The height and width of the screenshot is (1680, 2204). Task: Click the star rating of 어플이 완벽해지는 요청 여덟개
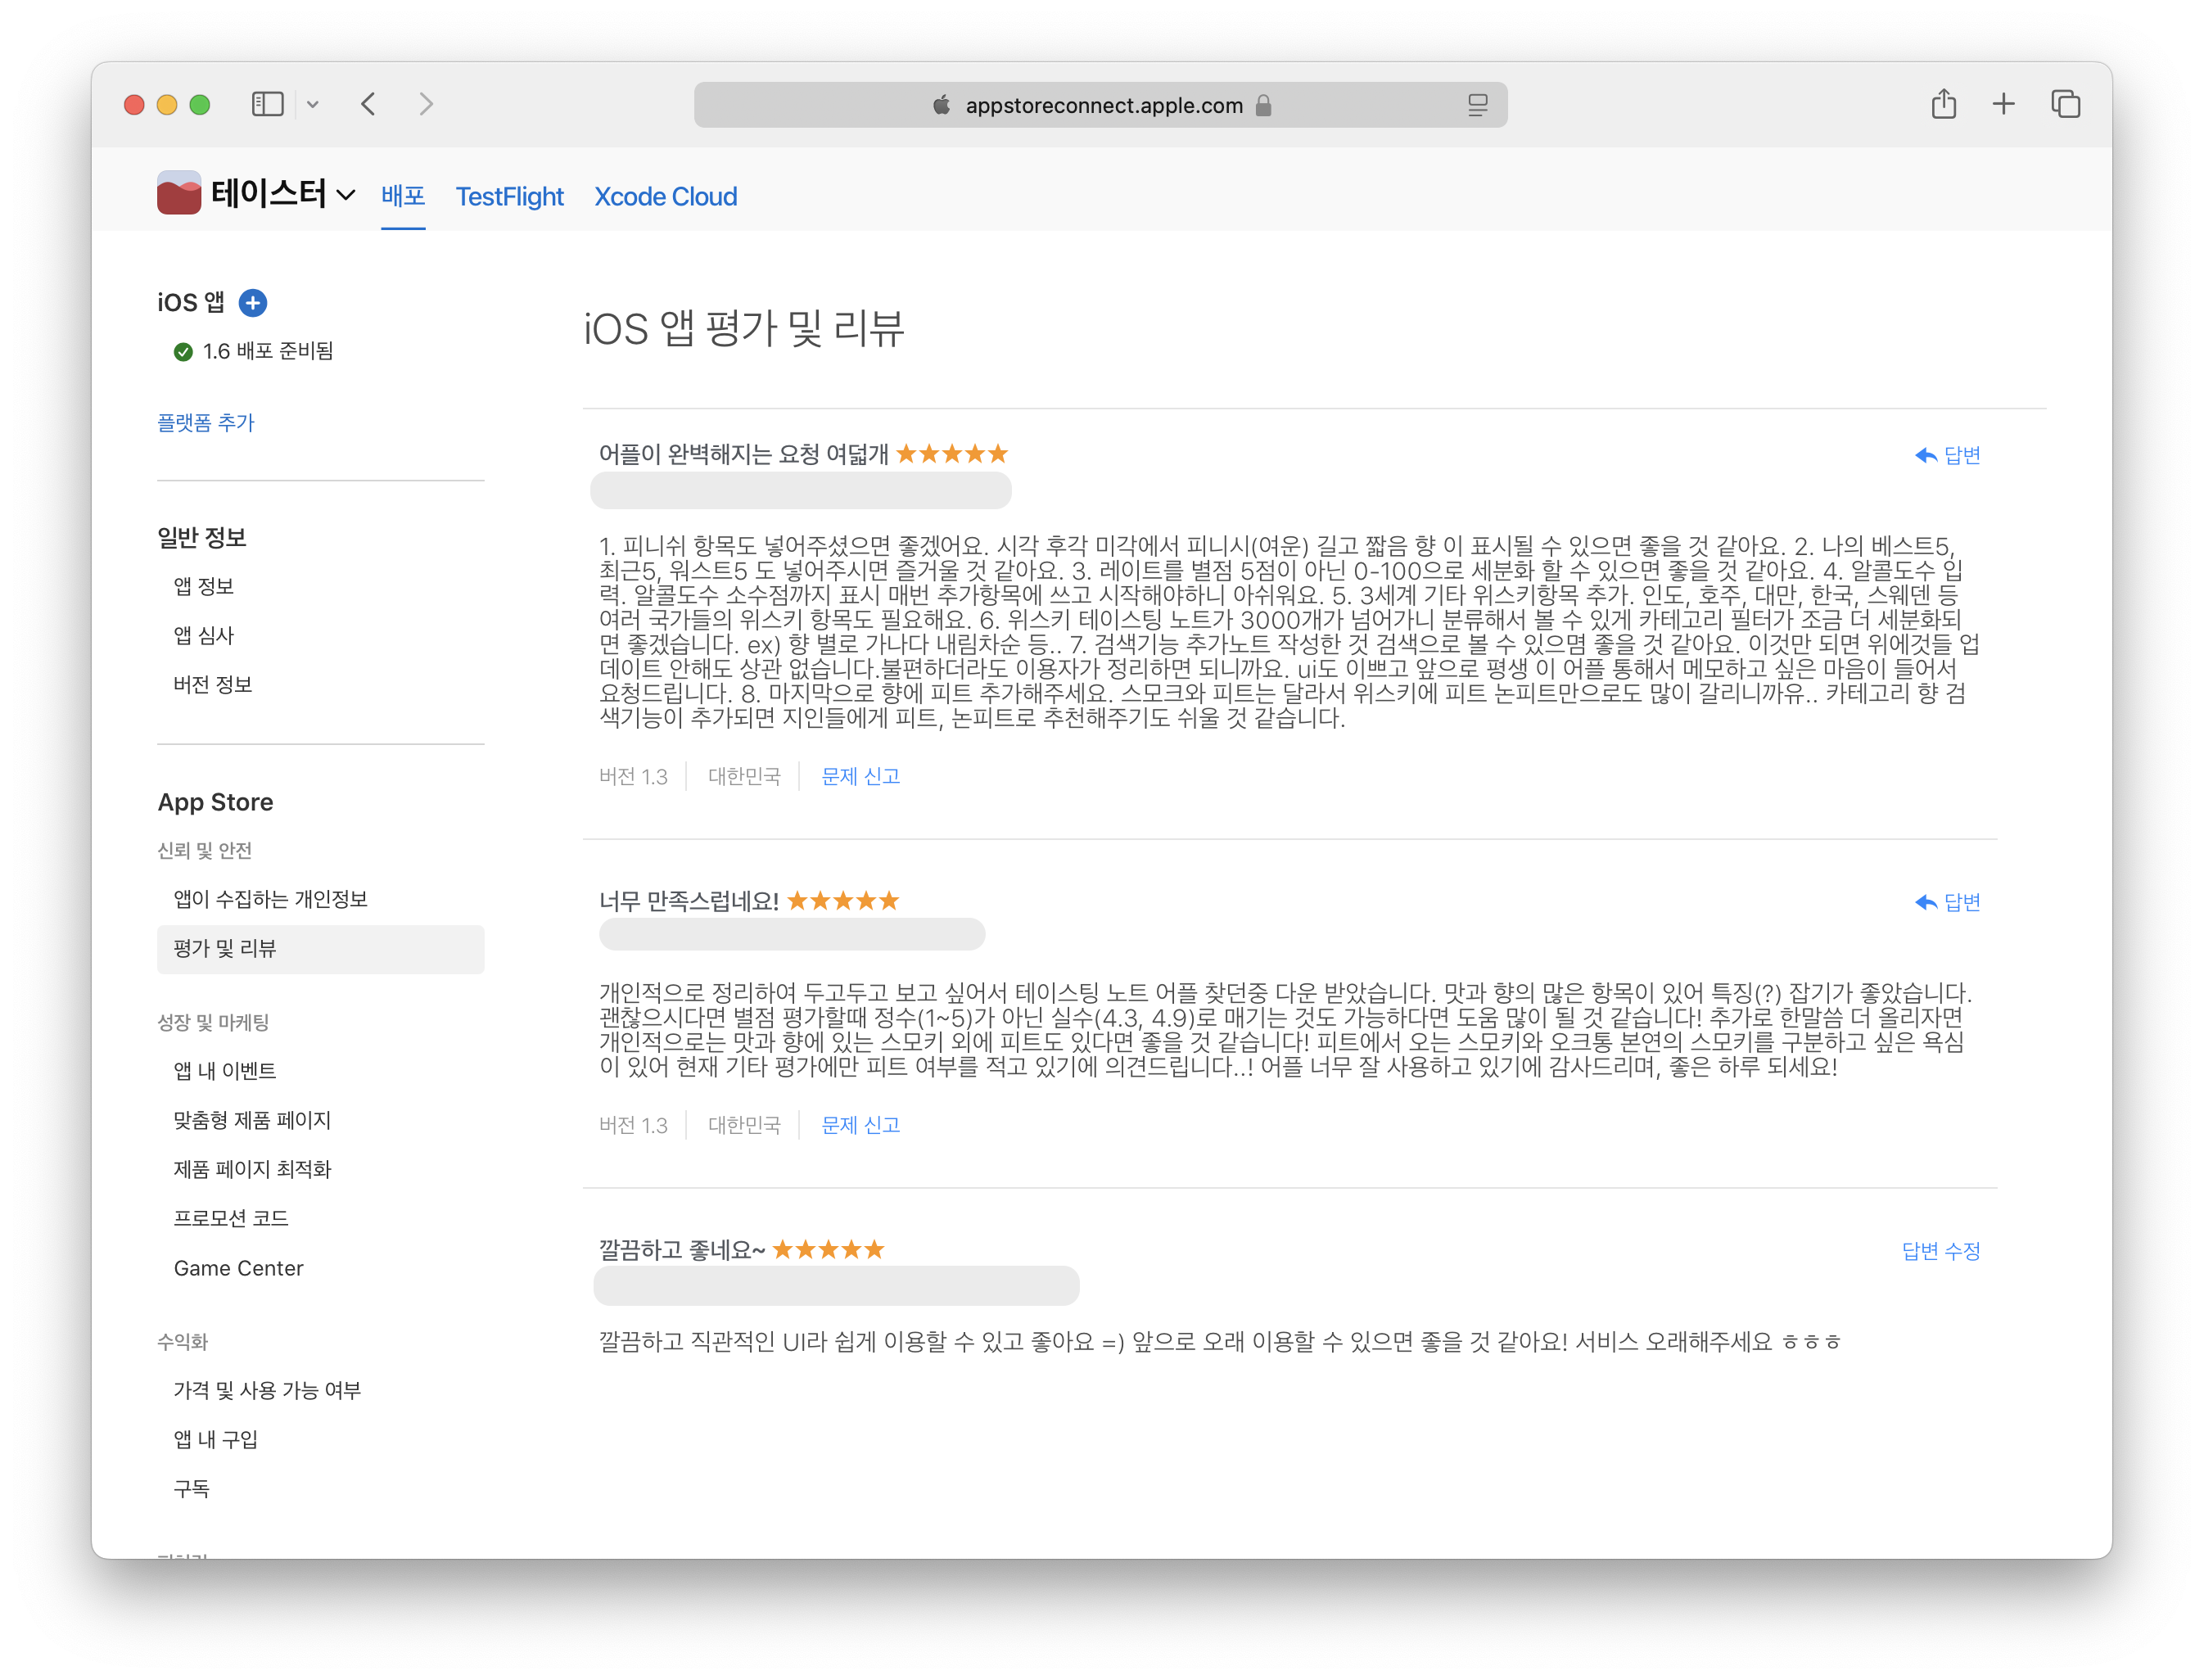point(952,454)
